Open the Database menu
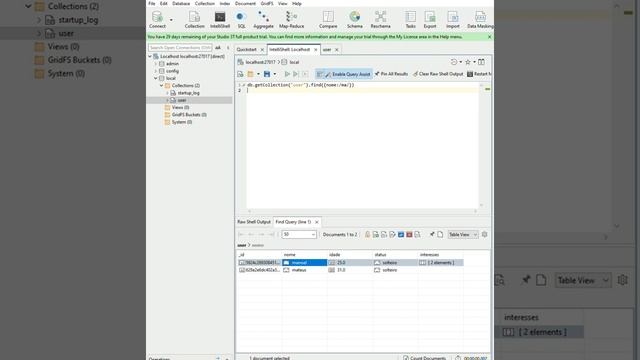640x360 pixels. 181,3
